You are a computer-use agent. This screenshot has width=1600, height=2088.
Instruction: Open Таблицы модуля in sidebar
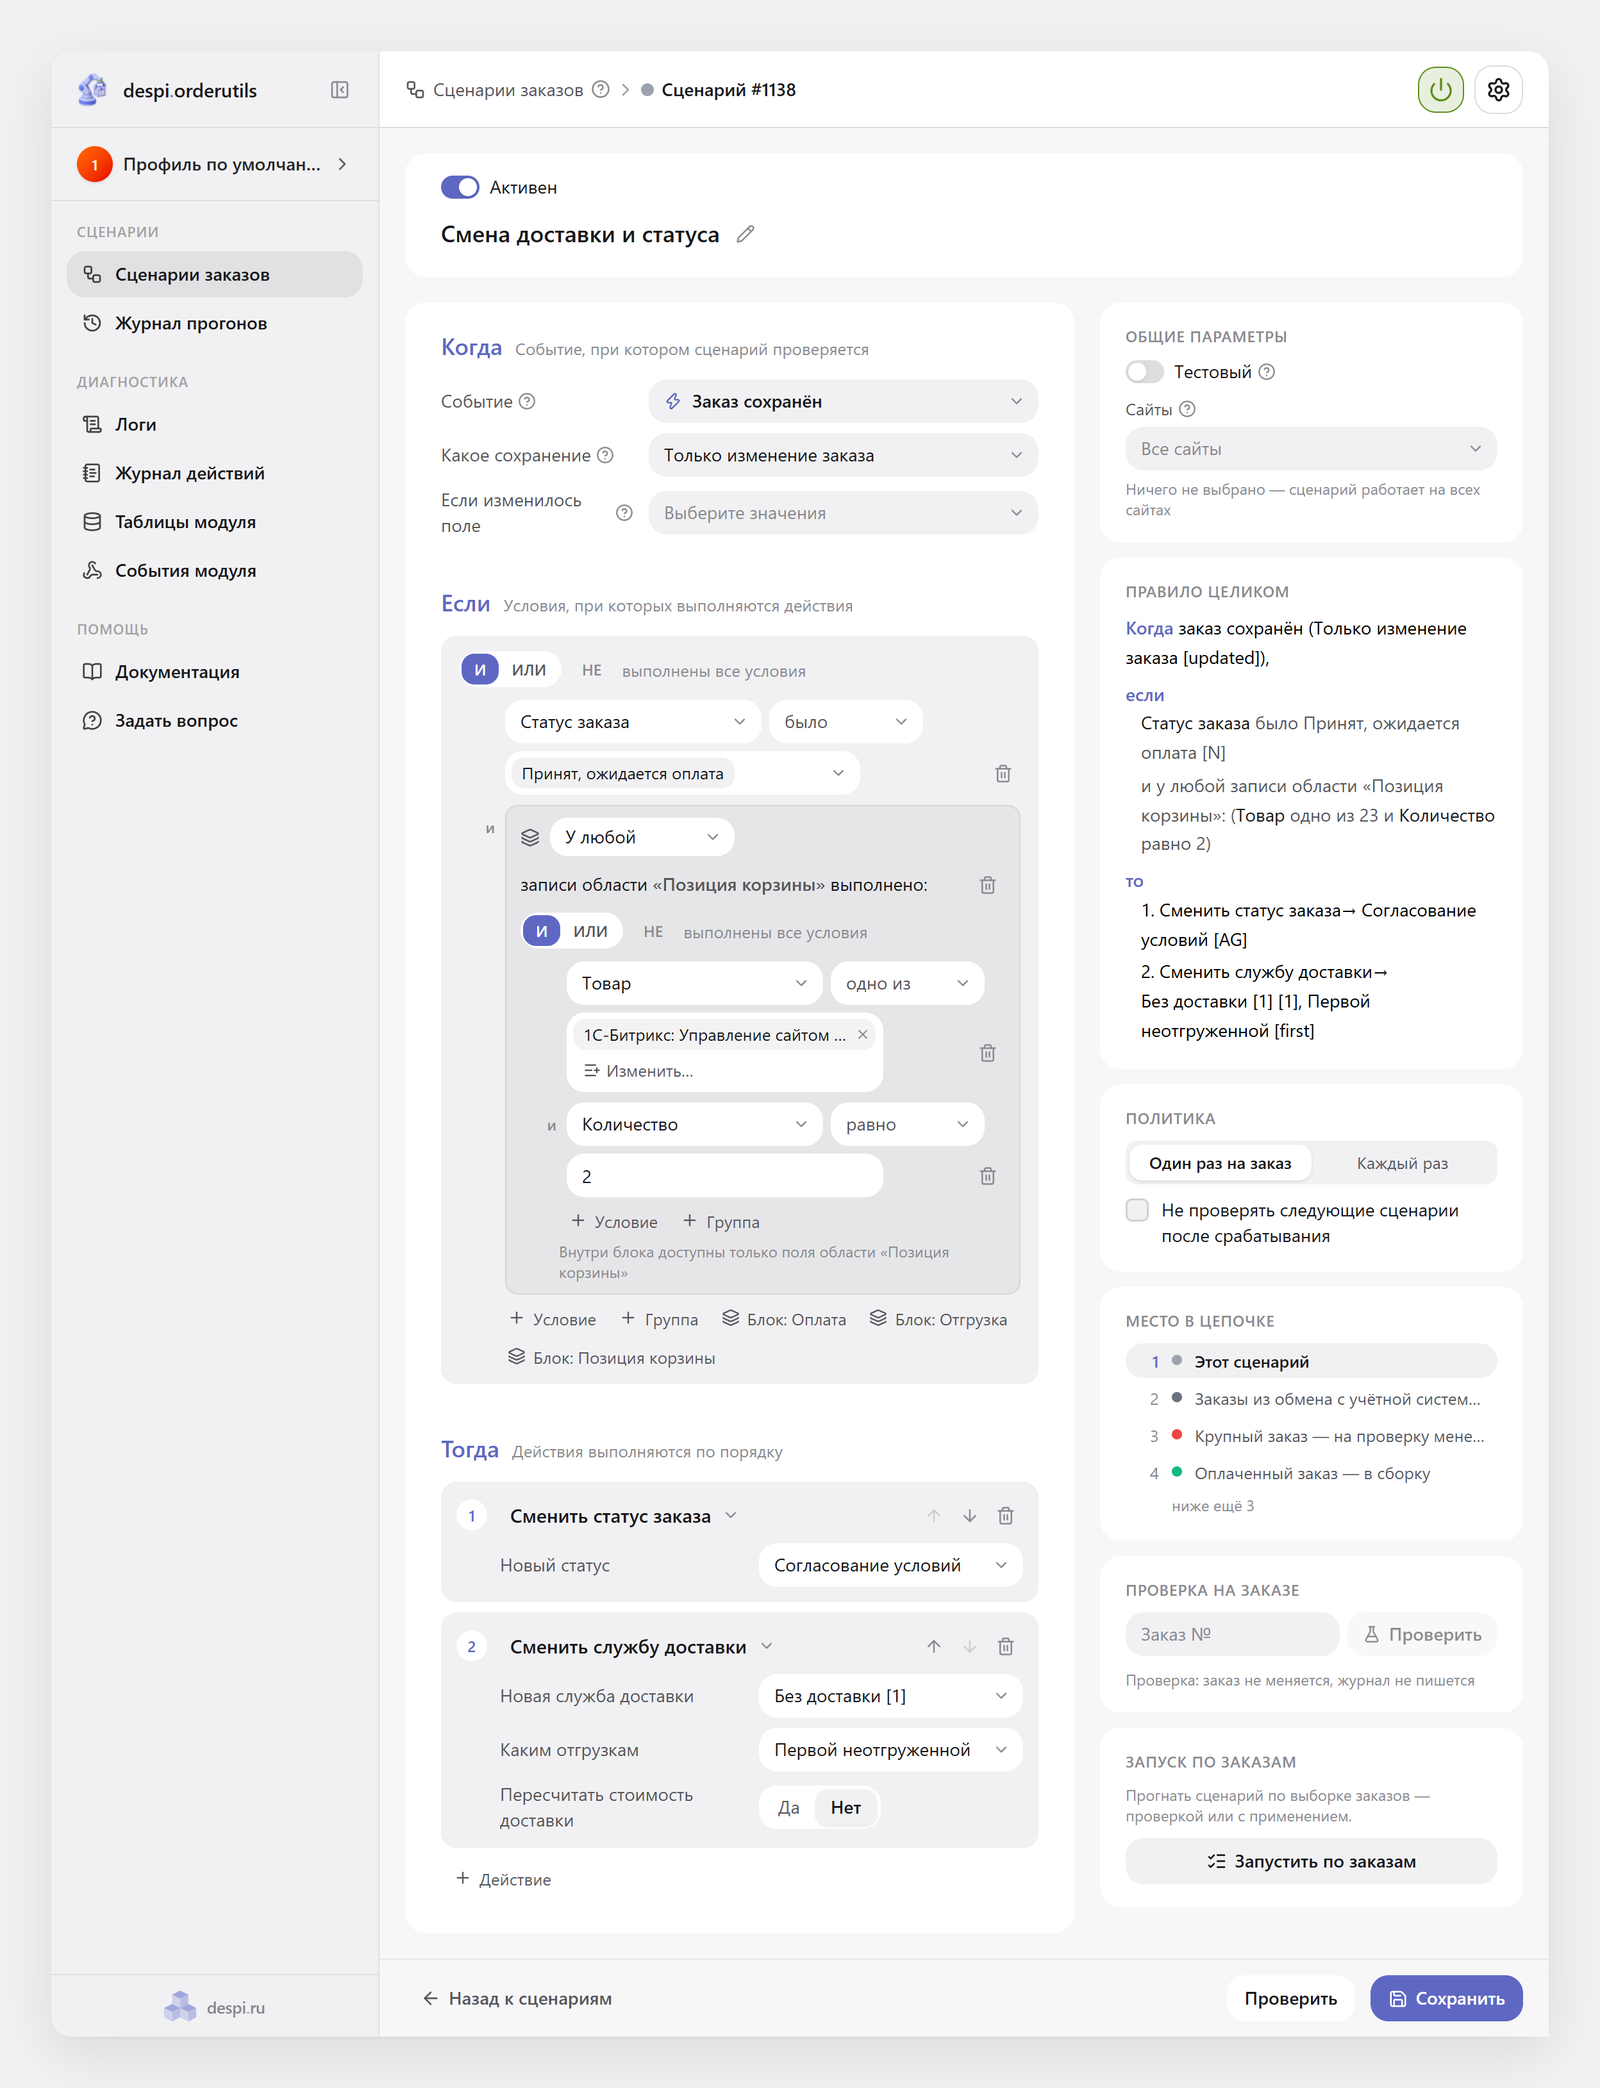coord(215,522)
